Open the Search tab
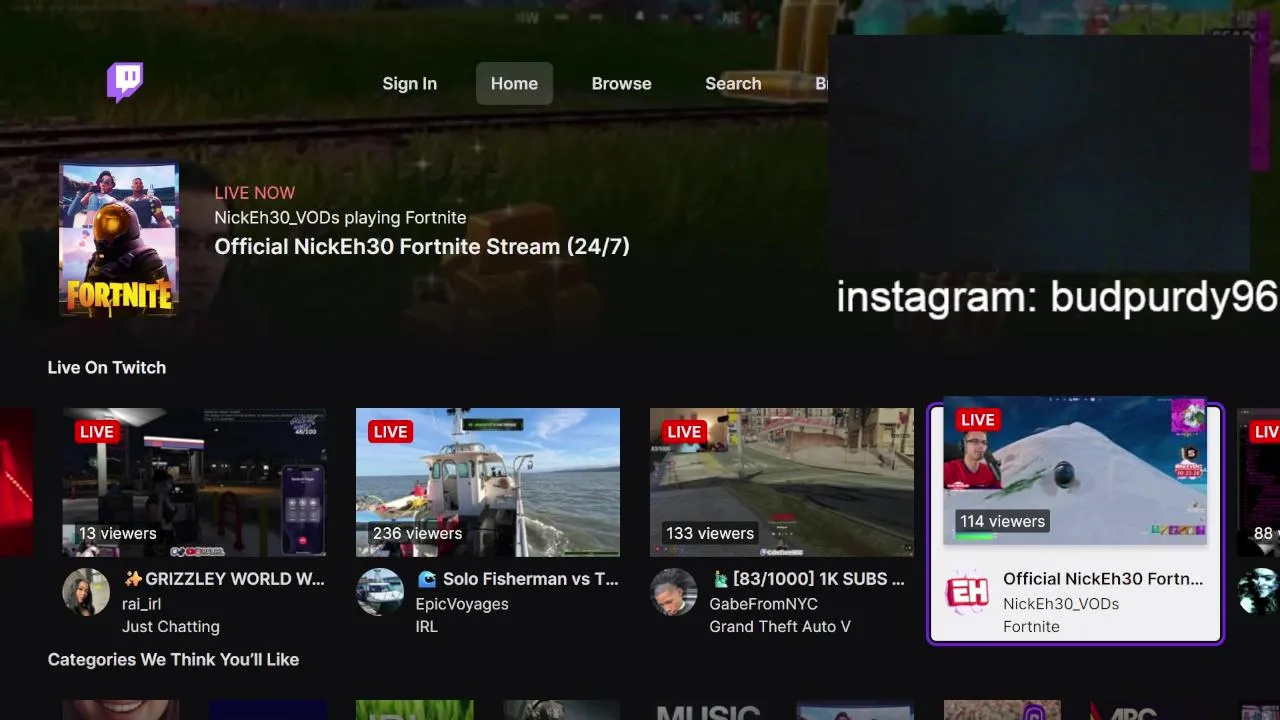Screen dimensions: 1280x720 coord(733,84)
